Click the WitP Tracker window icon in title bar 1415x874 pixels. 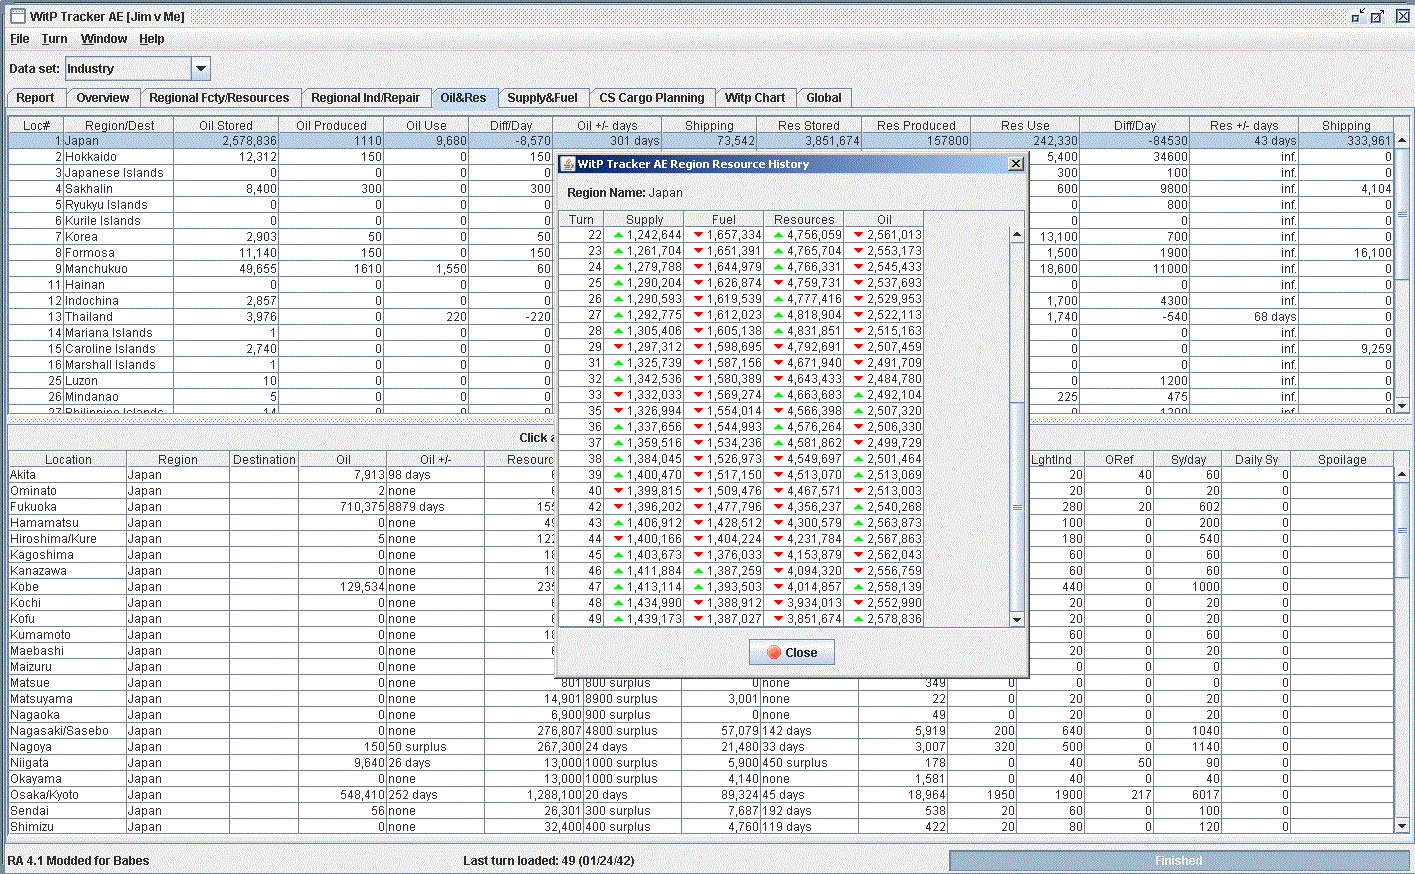tap(17, 16)
